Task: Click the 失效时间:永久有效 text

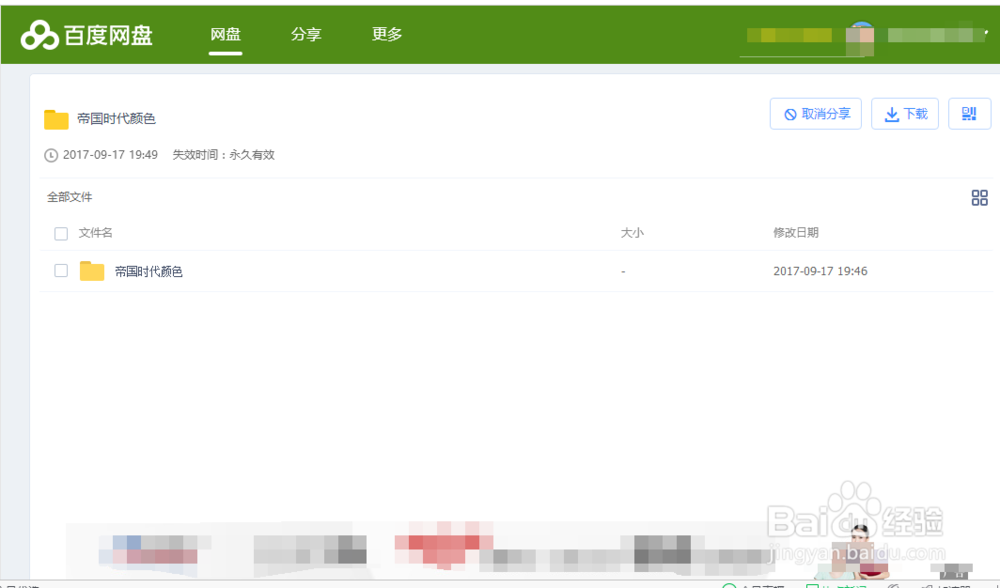Action: pyautogui.click(x=223, y=155)
